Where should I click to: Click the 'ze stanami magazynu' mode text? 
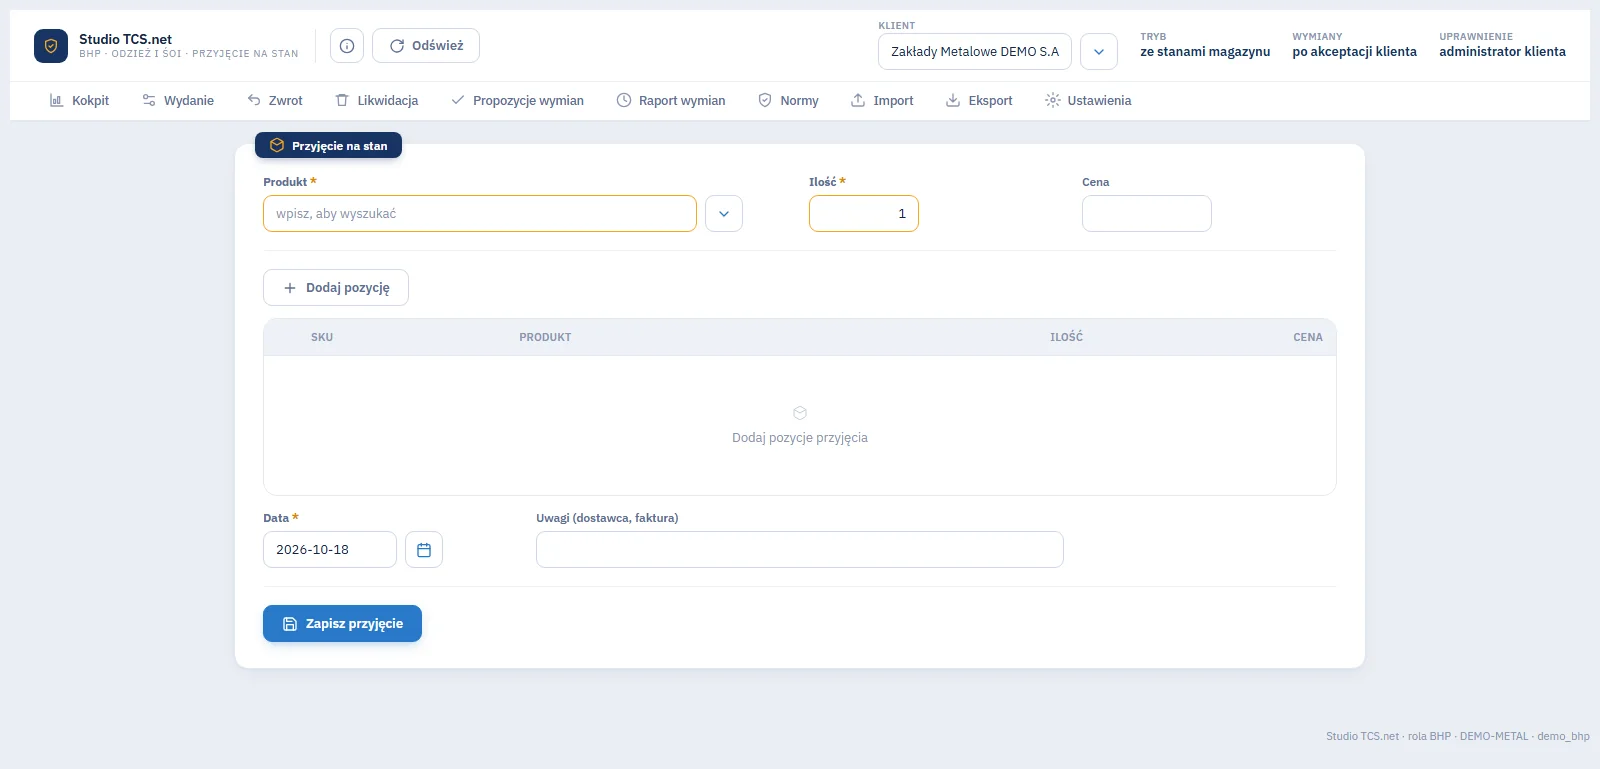point(1205,52)
